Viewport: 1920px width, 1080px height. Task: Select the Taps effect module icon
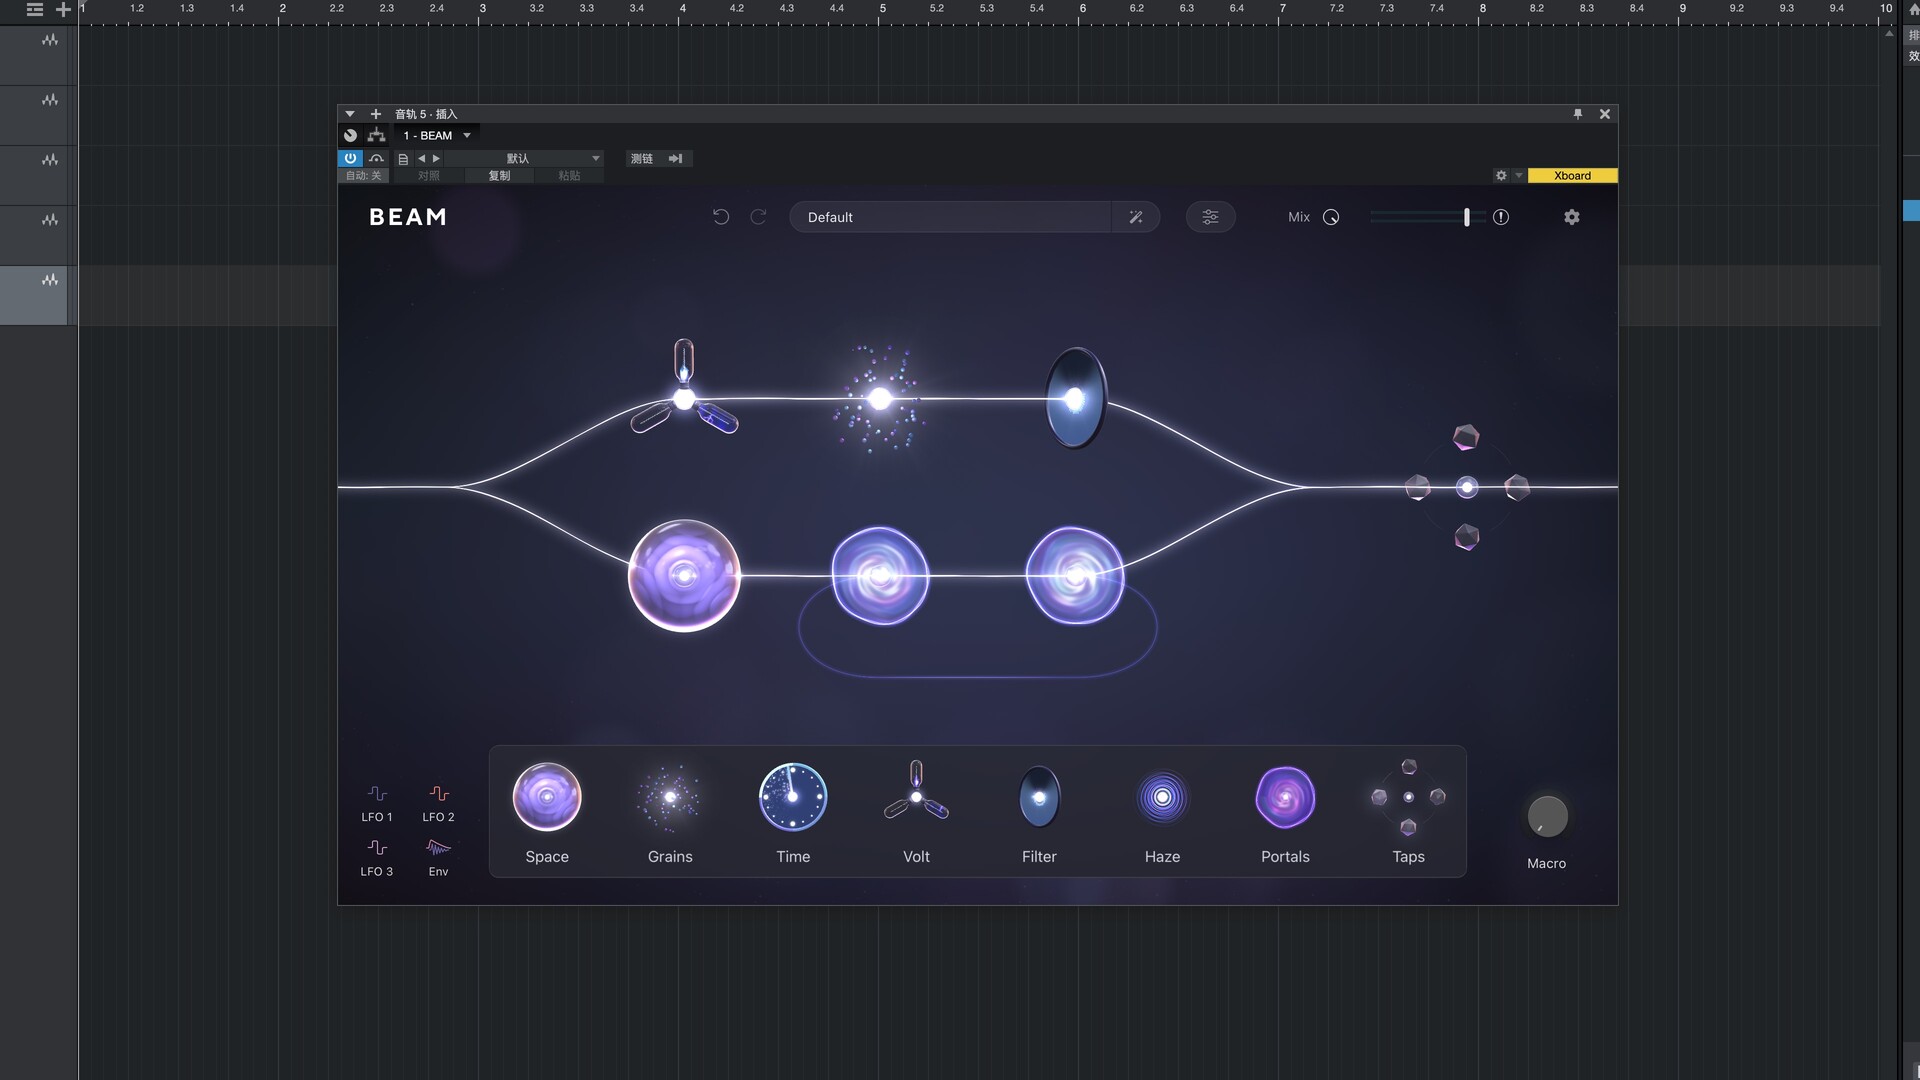tap(1408, 797)
